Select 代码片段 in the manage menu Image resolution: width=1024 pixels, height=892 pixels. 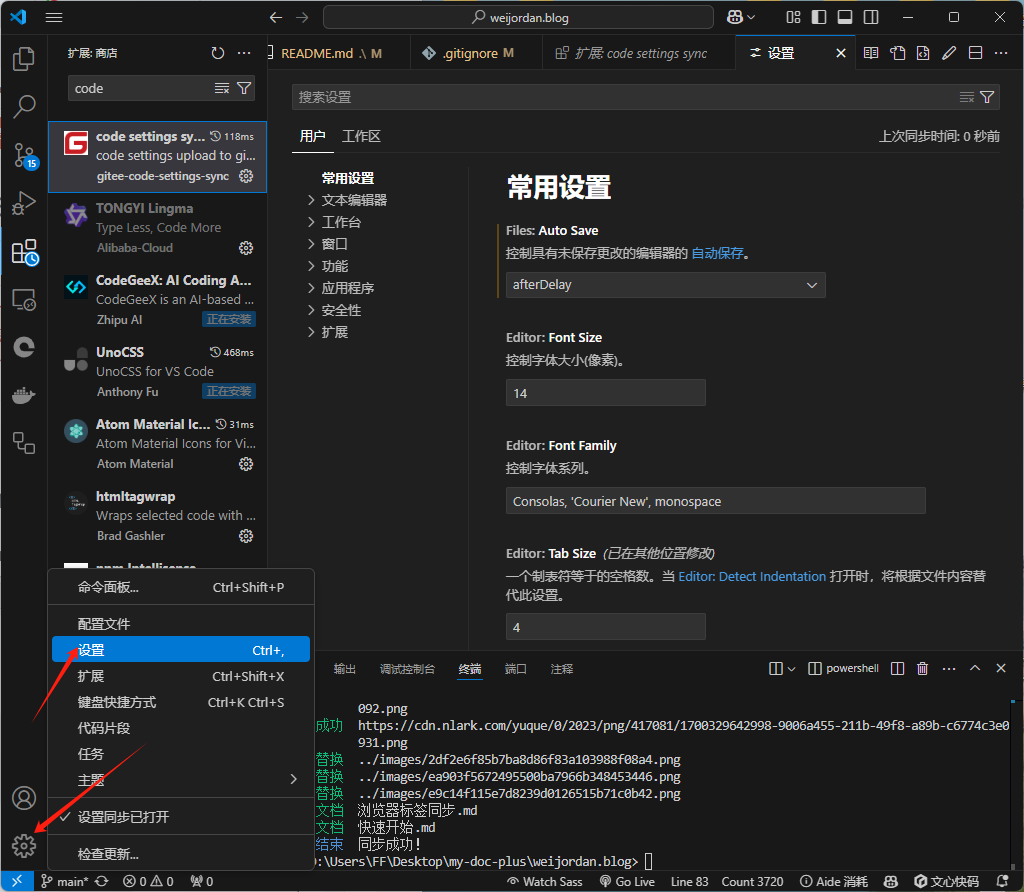click(182, 728)
